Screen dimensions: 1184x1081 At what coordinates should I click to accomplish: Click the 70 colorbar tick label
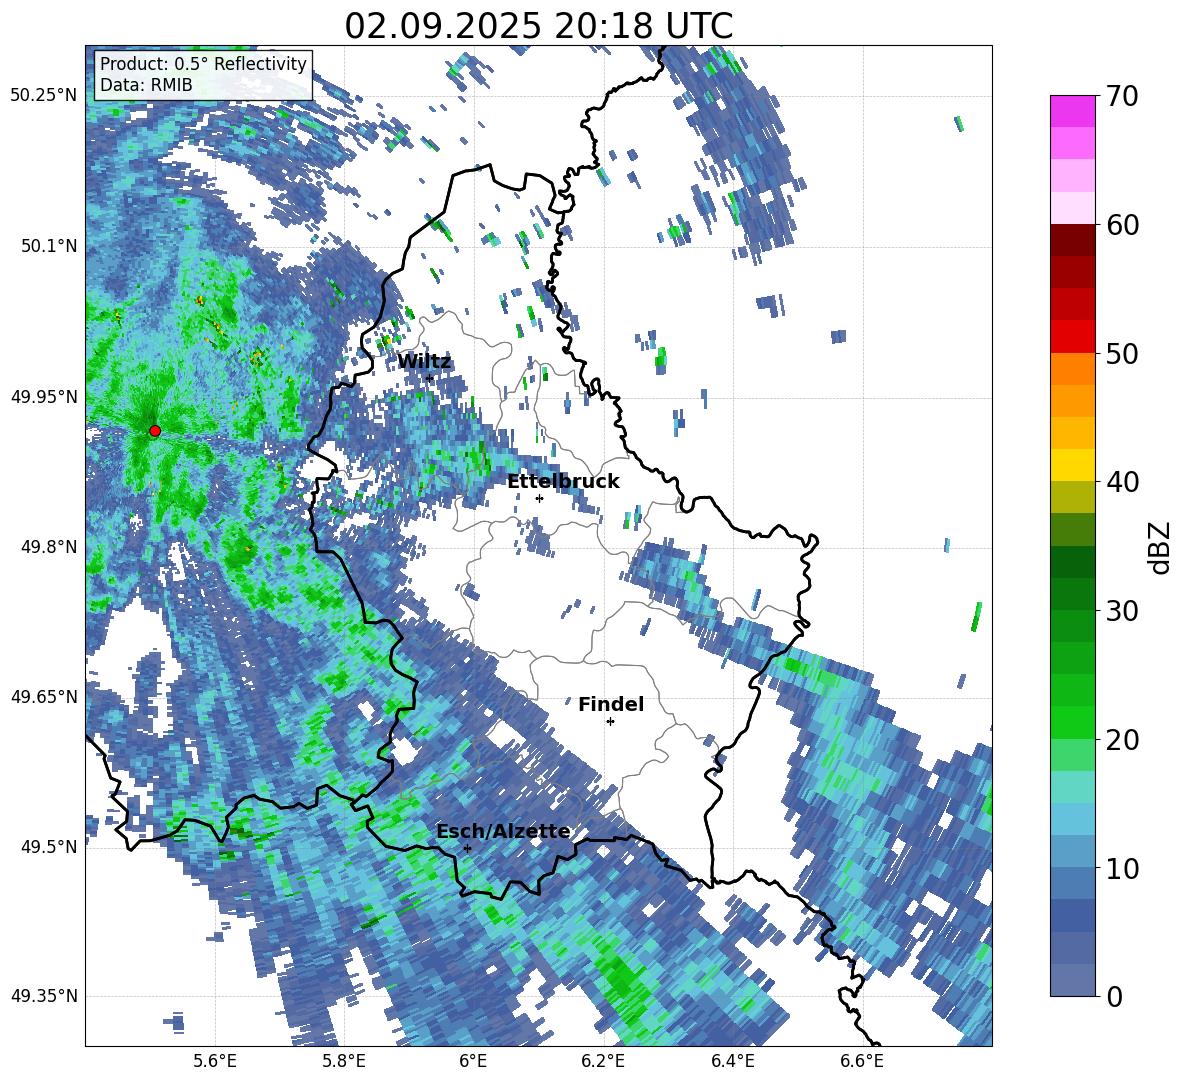coord(1122,96)
